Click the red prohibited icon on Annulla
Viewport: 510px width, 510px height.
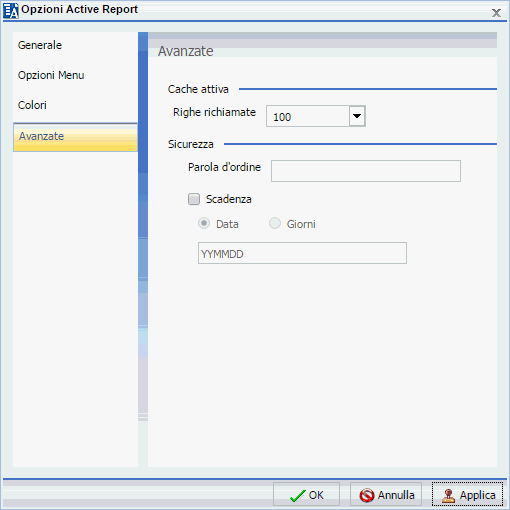click(367, 495)
